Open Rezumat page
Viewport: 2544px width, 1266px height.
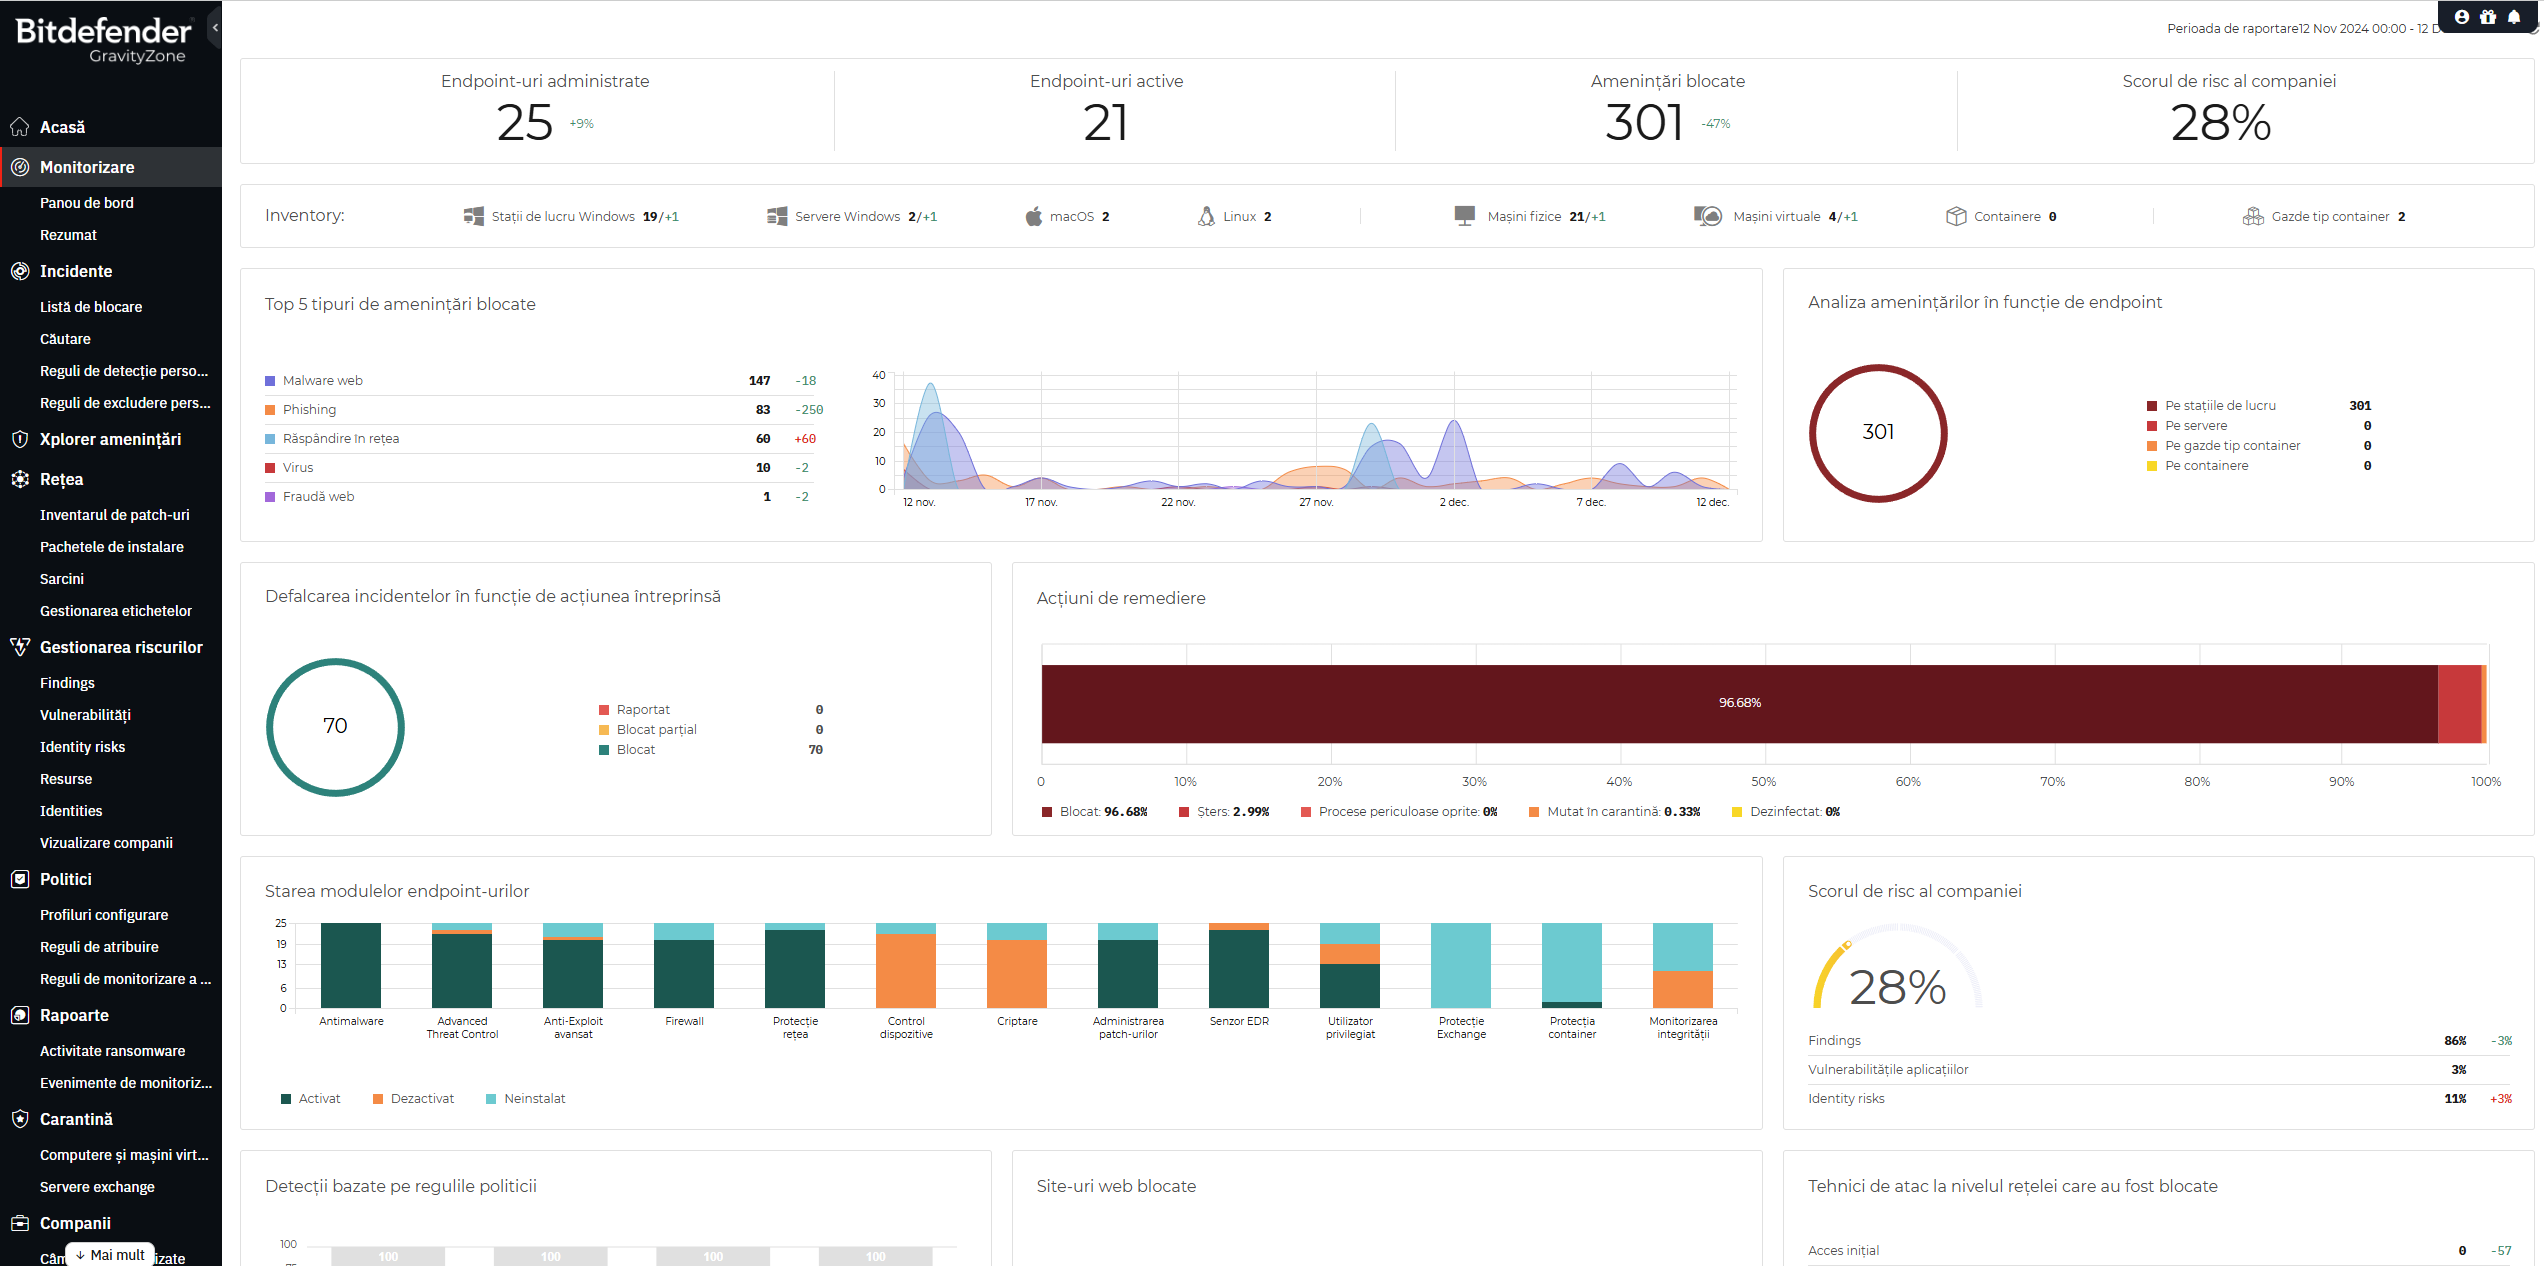[68, 235]
